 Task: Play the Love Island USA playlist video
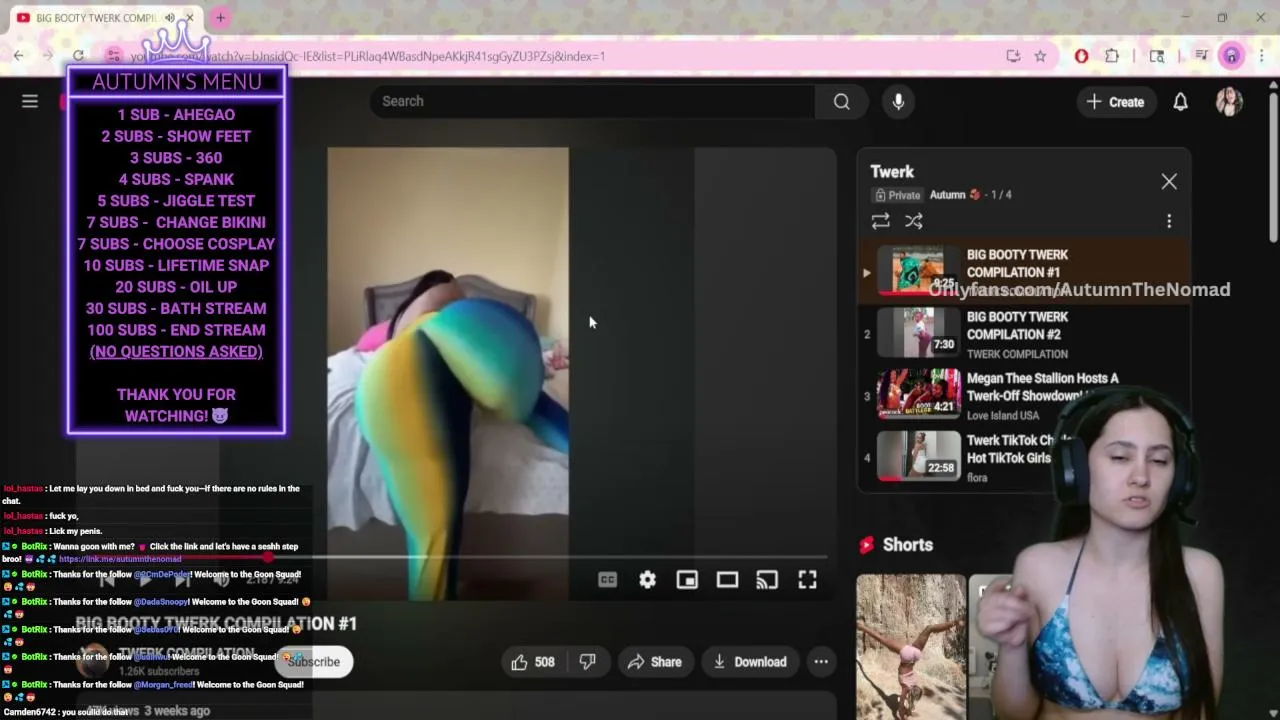point(1024,396)
